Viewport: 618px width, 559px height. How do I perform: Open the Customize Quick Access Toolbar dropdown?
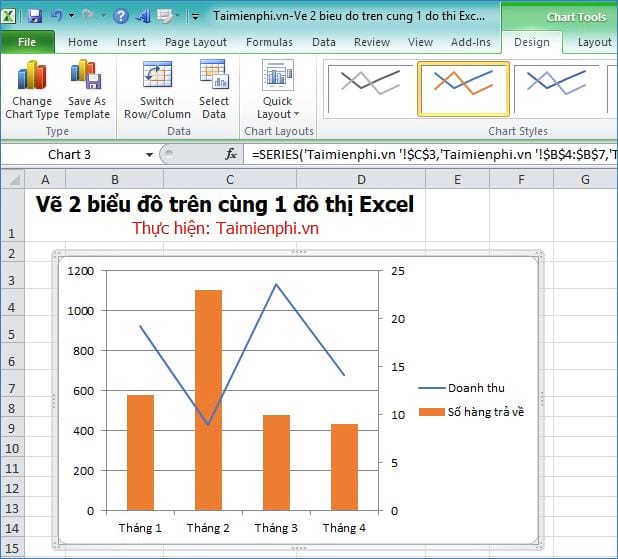tap(195, 17)
